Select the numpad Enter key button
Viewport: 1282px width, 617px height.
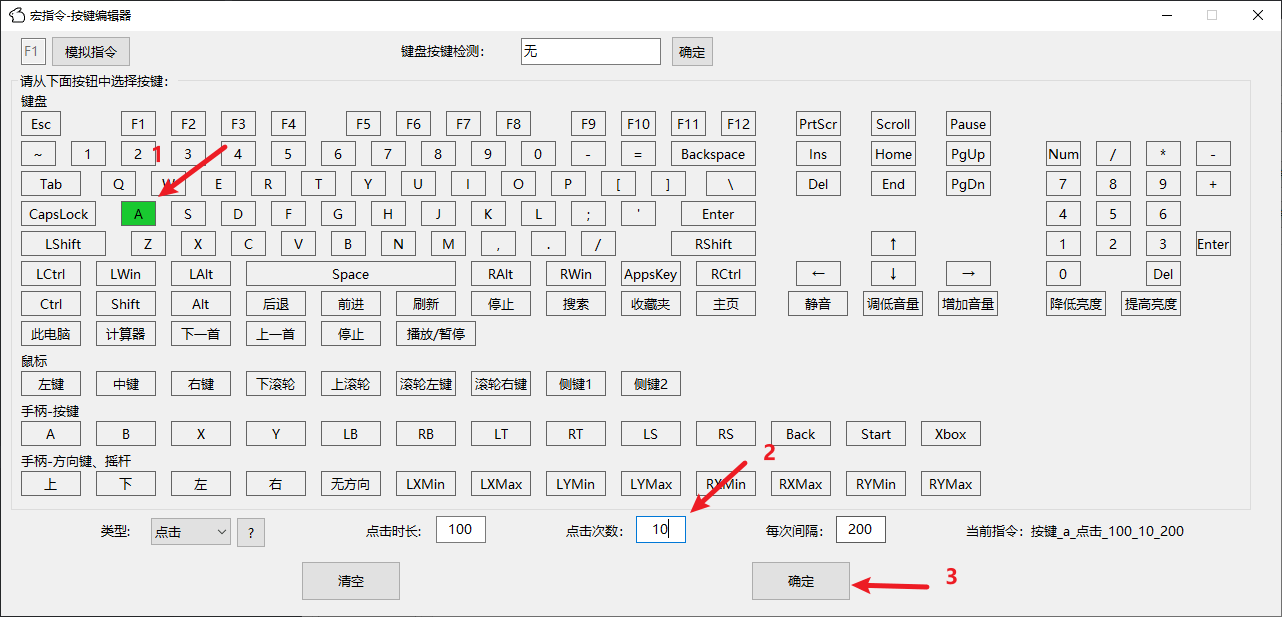tap(1213, 244)
